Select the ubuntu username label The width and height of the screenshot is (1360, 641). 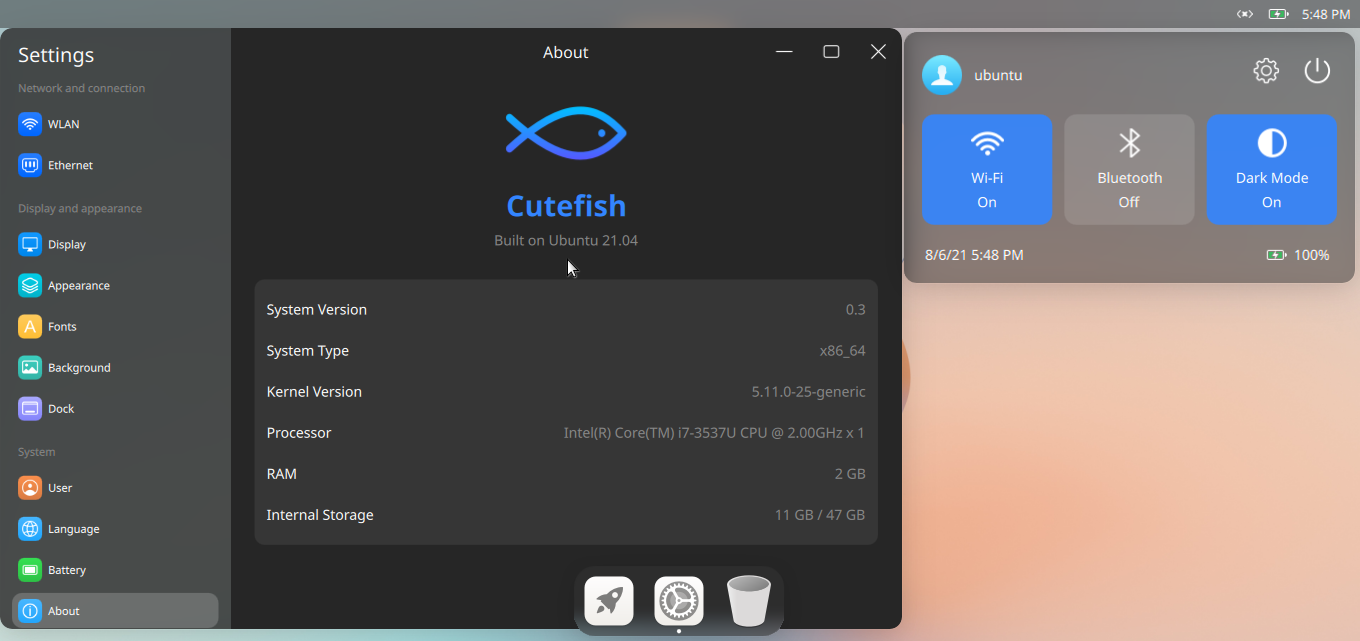tap(998, 75)
